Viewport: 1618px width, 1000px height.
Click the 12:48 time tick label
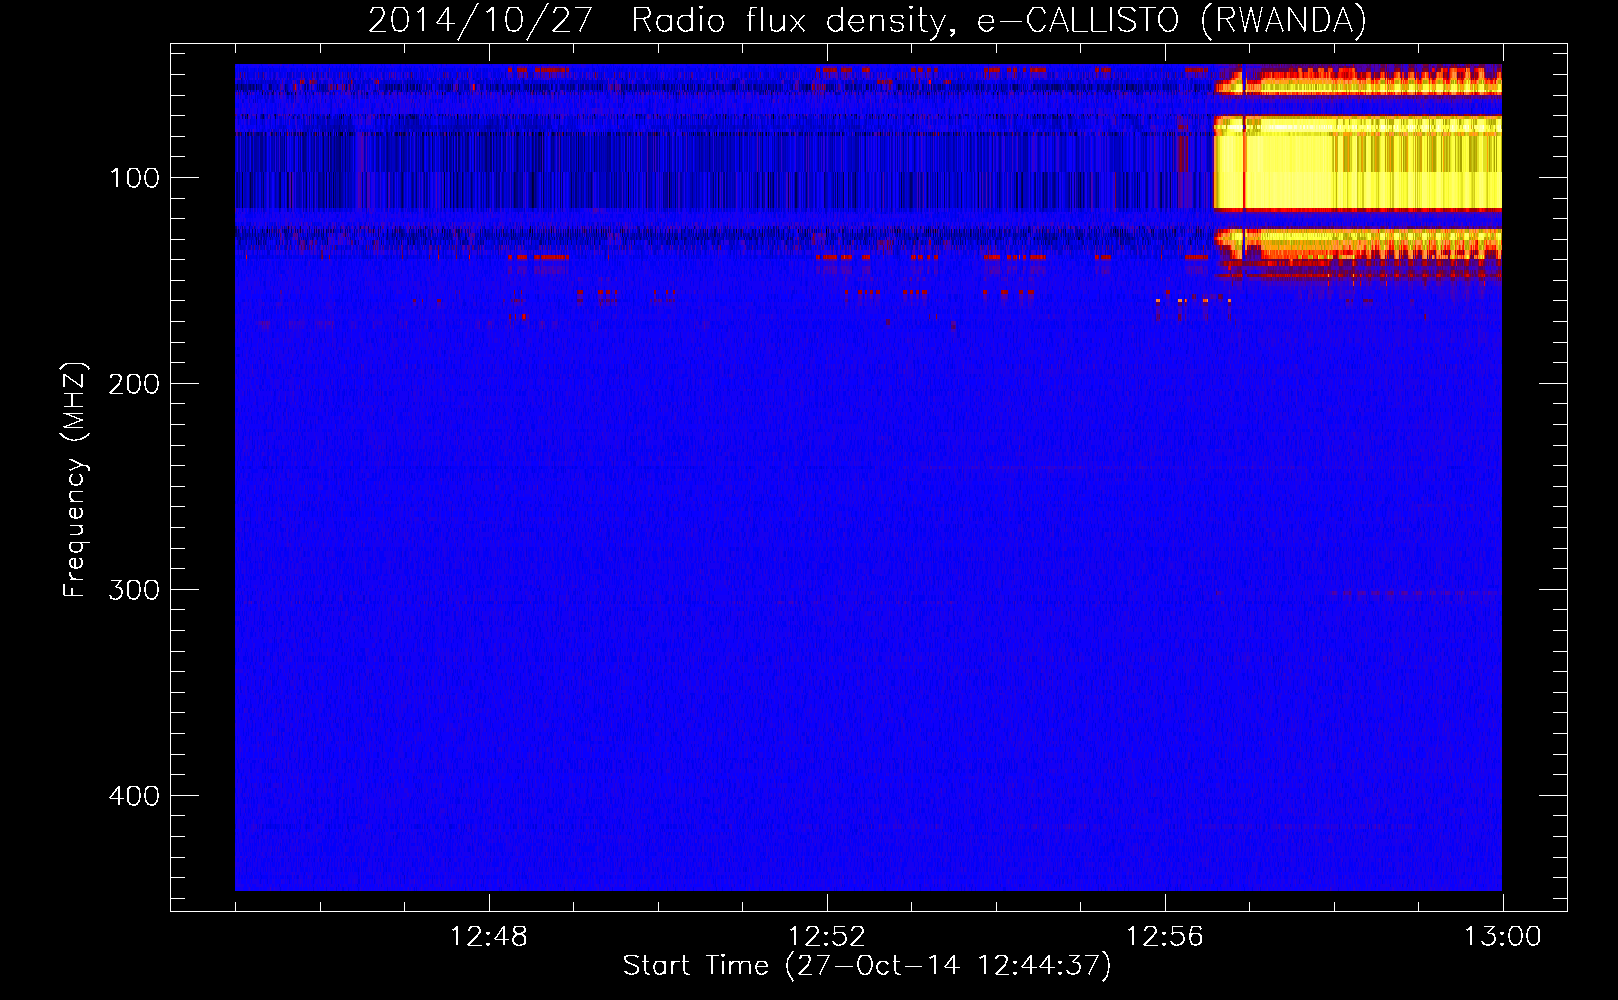(489, 937)
